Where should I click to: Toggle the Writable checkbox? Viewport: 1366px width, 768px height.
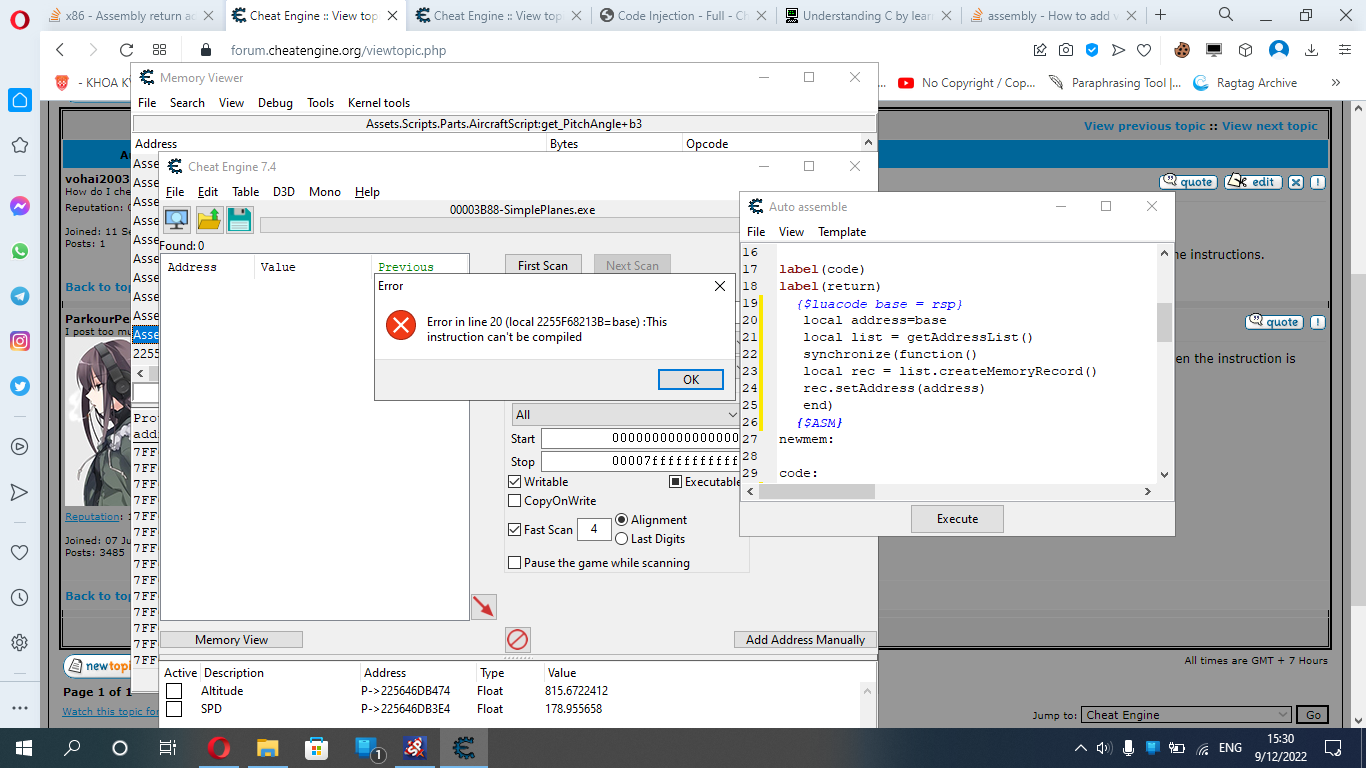pos(515,482)
